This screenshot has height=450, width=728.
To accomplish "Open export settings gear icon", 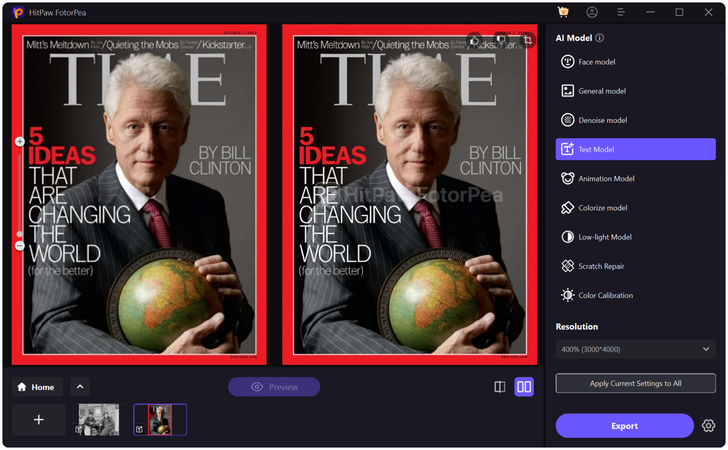I will (x=708, y=426).
